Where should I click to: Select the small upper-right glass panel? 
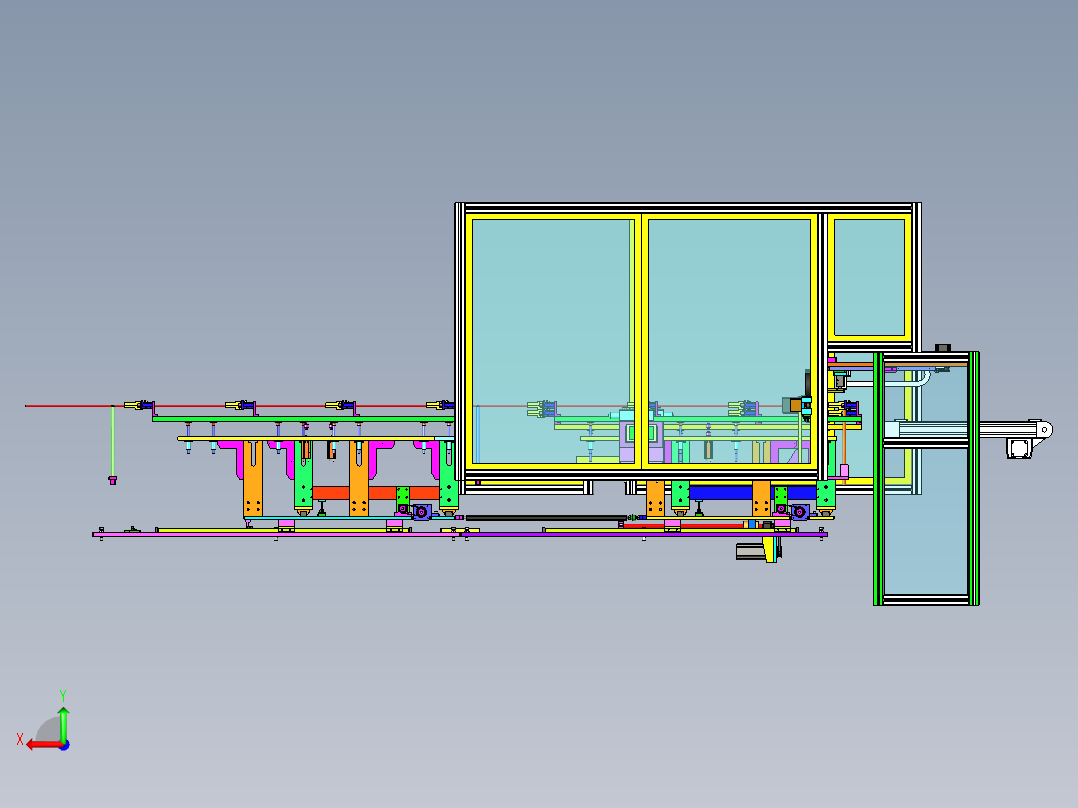point(869,277)
